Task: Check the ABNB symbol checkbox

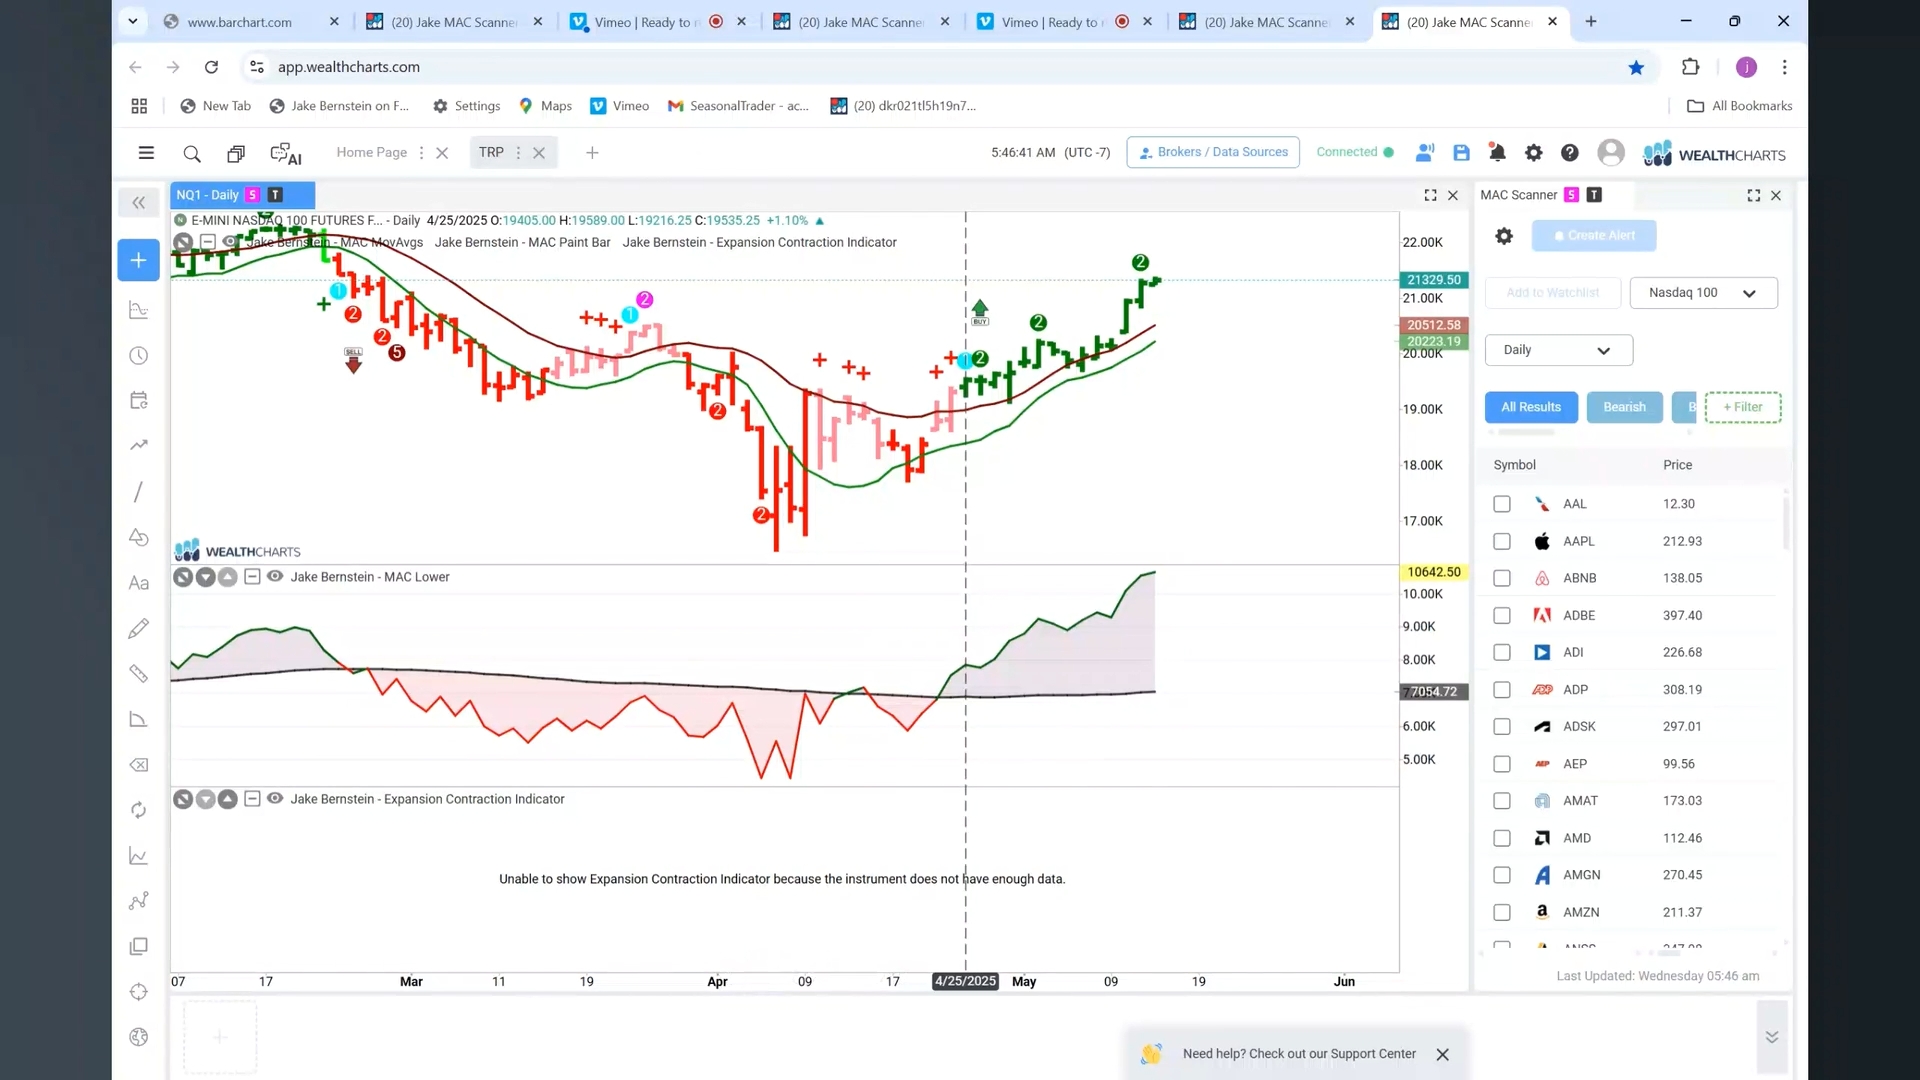Action: (1502, 578)
